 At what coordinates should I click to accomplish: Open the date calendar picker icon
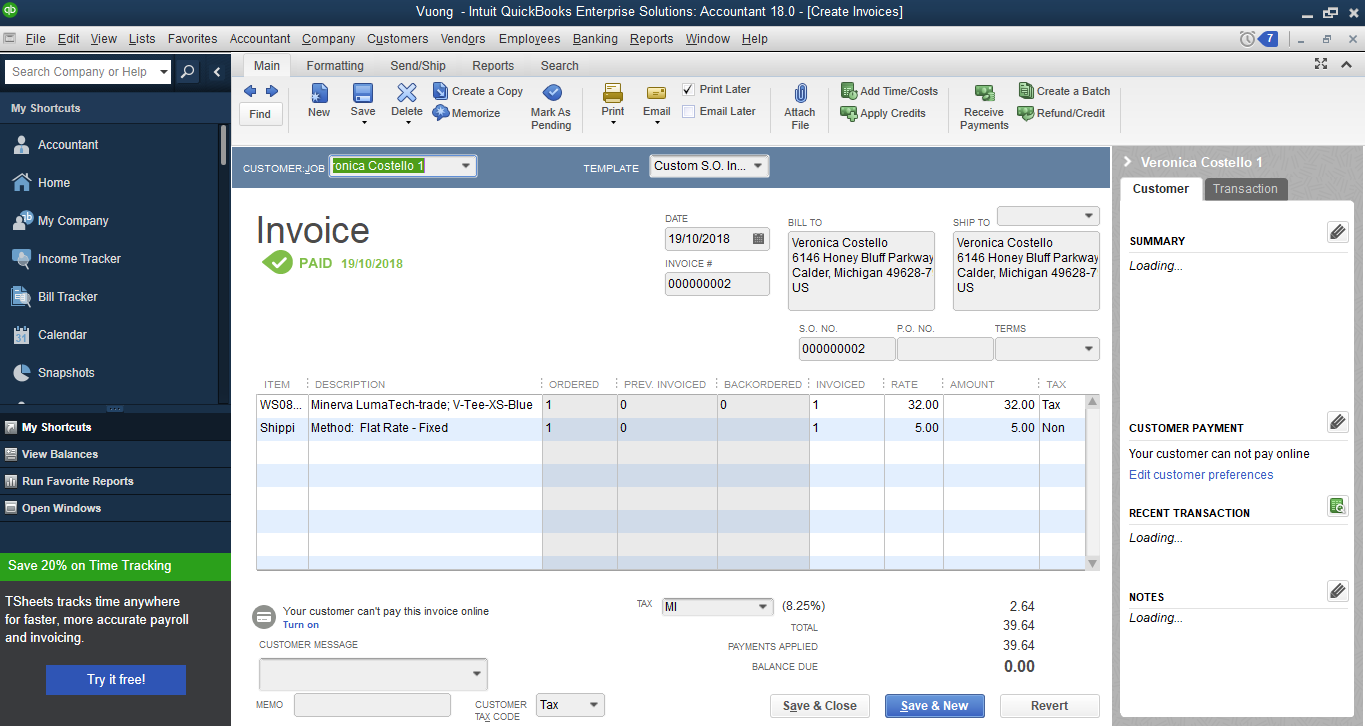point(759,239)
